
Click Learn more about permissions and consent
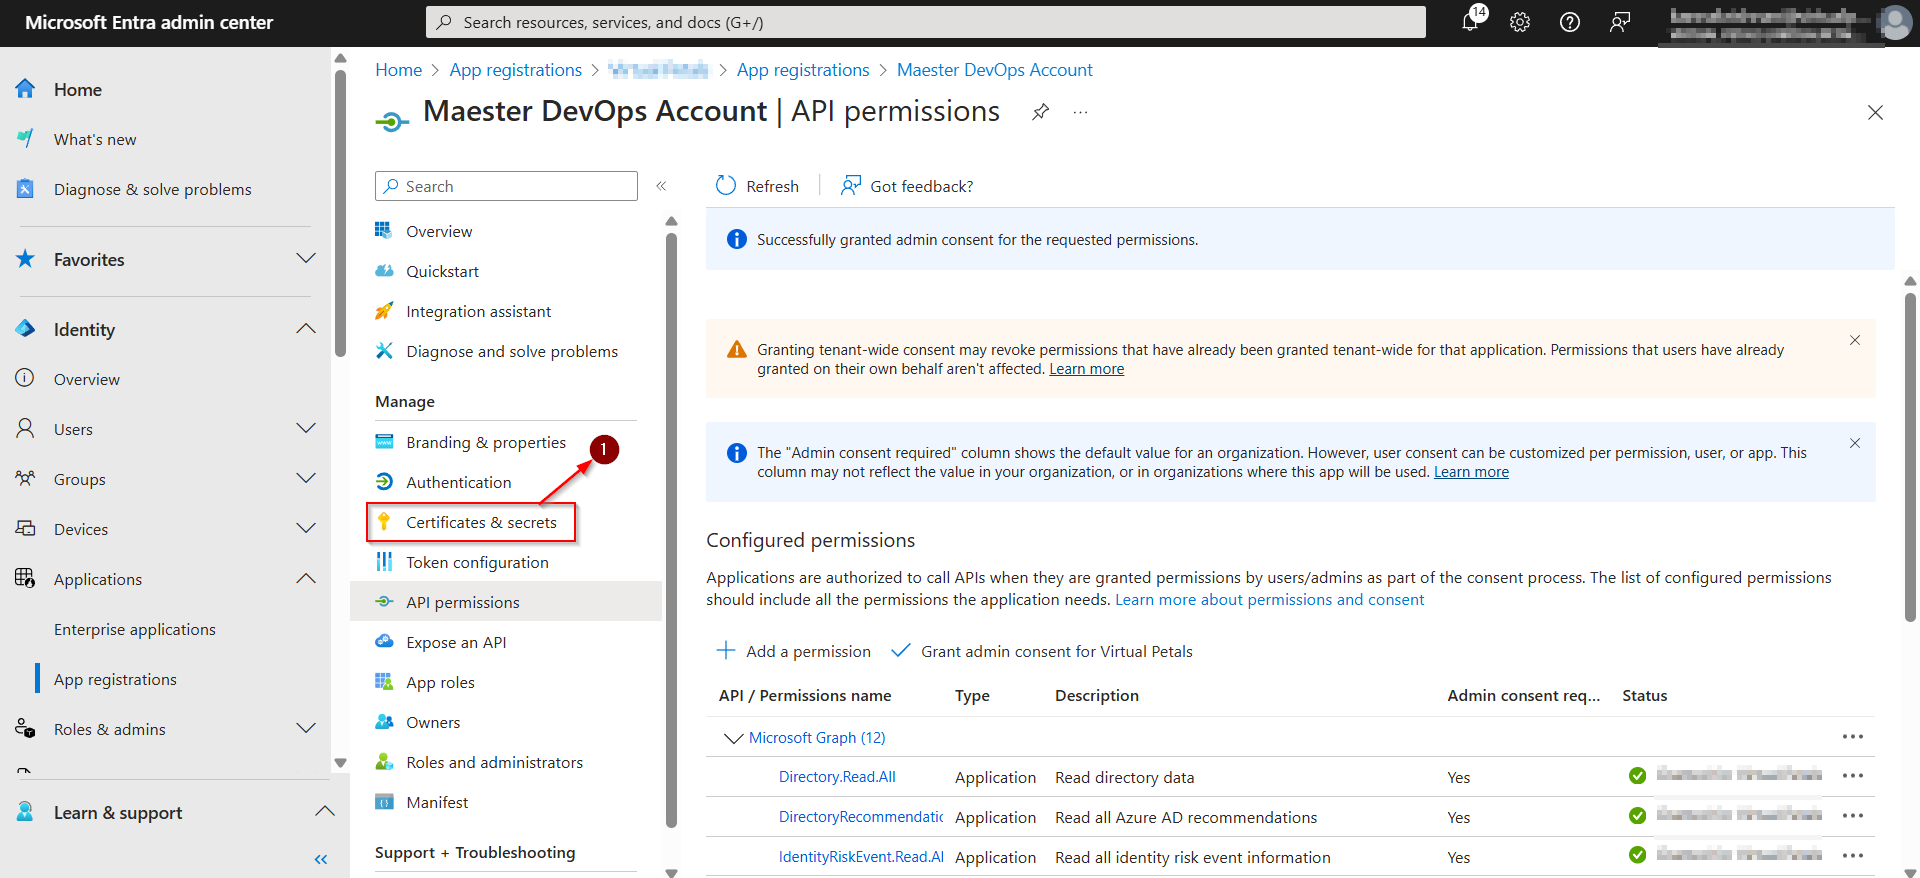coord(1269,599)
